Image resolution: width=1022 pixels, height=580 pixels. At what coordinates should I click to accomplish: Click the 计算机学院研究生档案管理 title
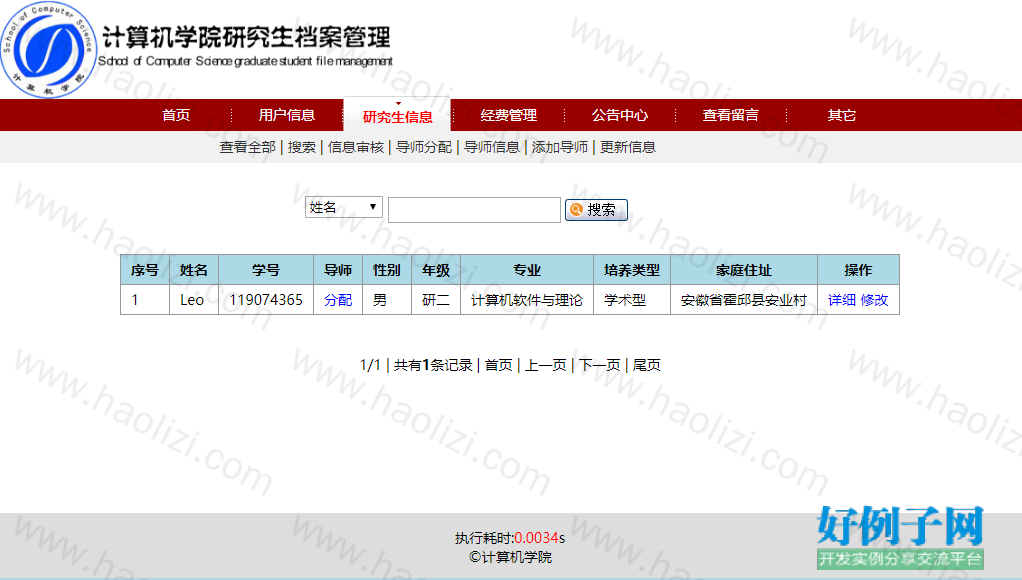tap(247, 36)
